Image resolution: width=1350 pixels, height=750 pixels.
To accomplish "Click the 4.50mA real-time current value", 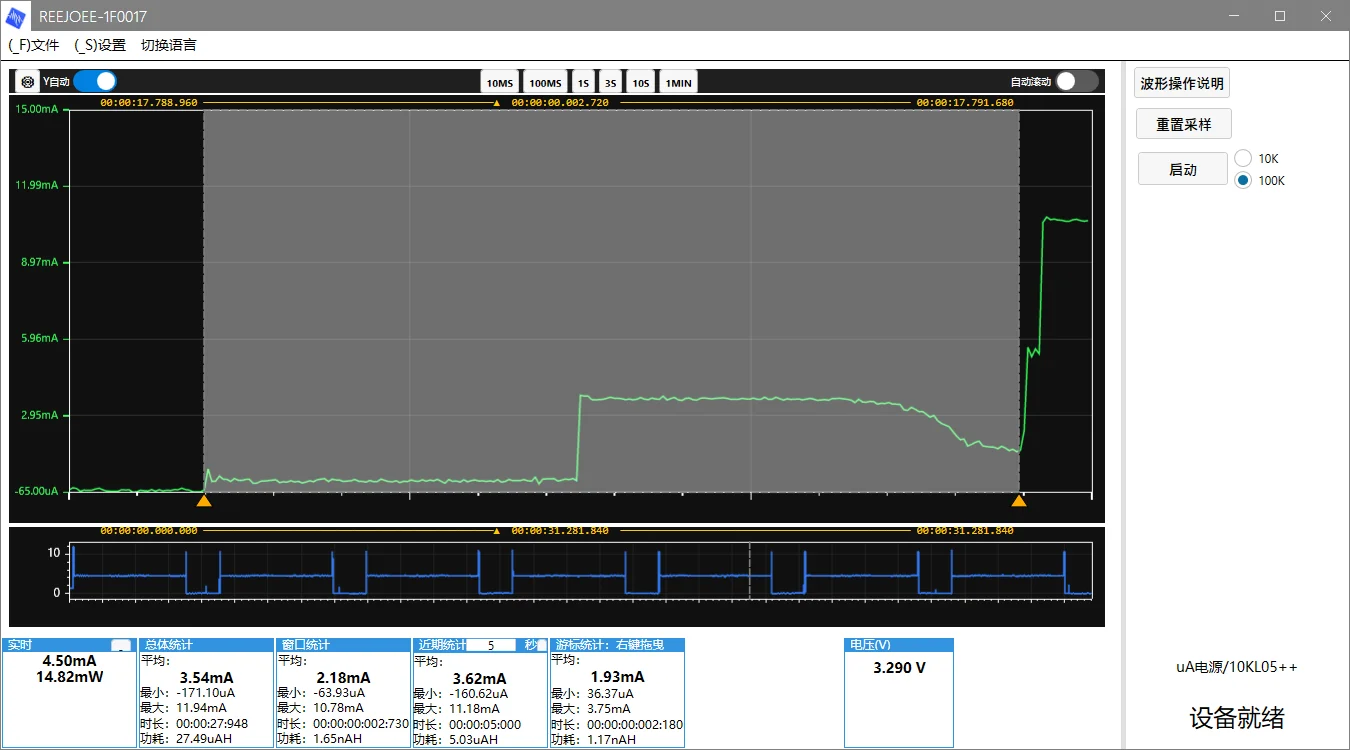I will coord(69,661).
